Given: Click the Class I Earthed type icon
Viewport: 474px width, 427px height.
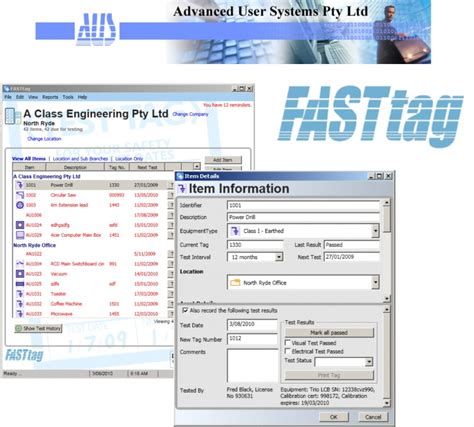Looking at the screenshot, I should pyautogui.click(x=235, y=231).
